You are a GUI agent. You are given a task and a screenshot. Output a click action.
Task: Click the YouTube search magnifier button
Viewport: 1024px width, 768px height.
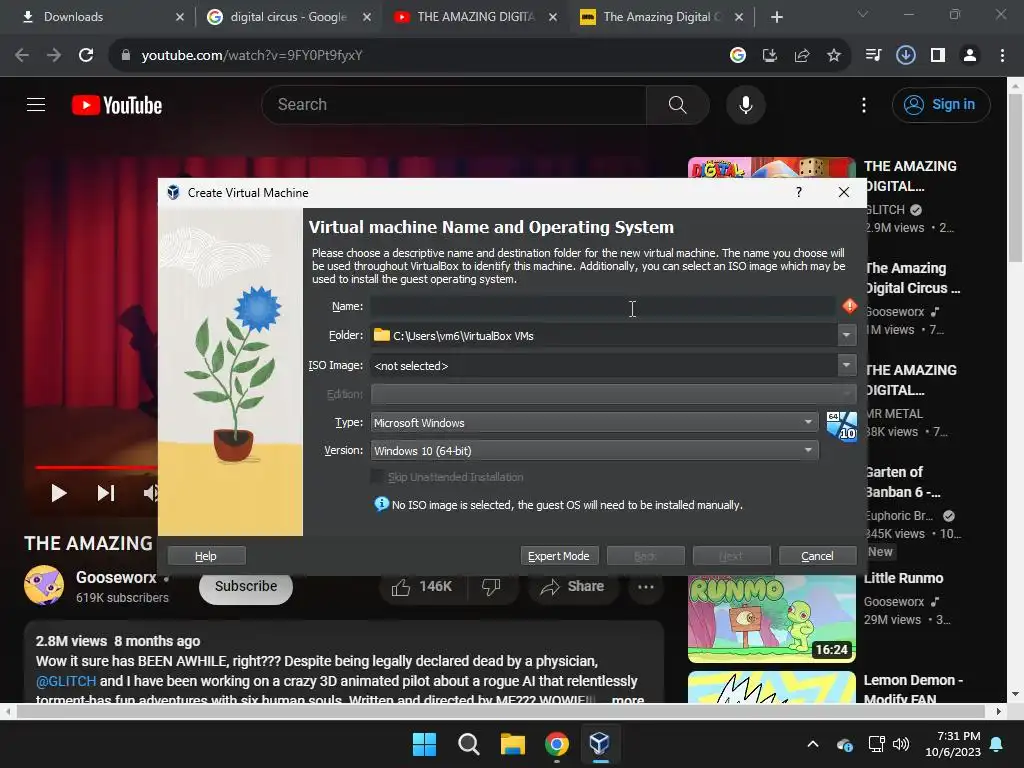coord(677,104)
